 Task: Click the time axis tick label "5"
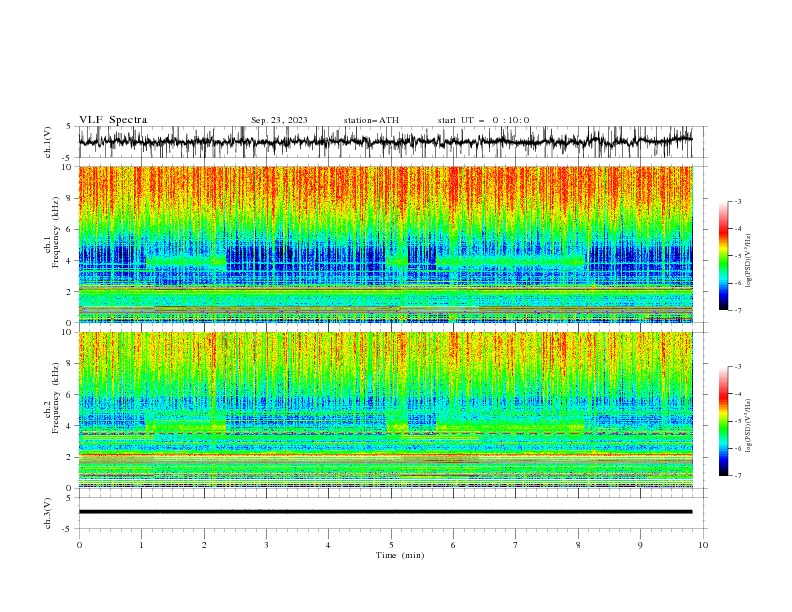(x=391, y=545)
